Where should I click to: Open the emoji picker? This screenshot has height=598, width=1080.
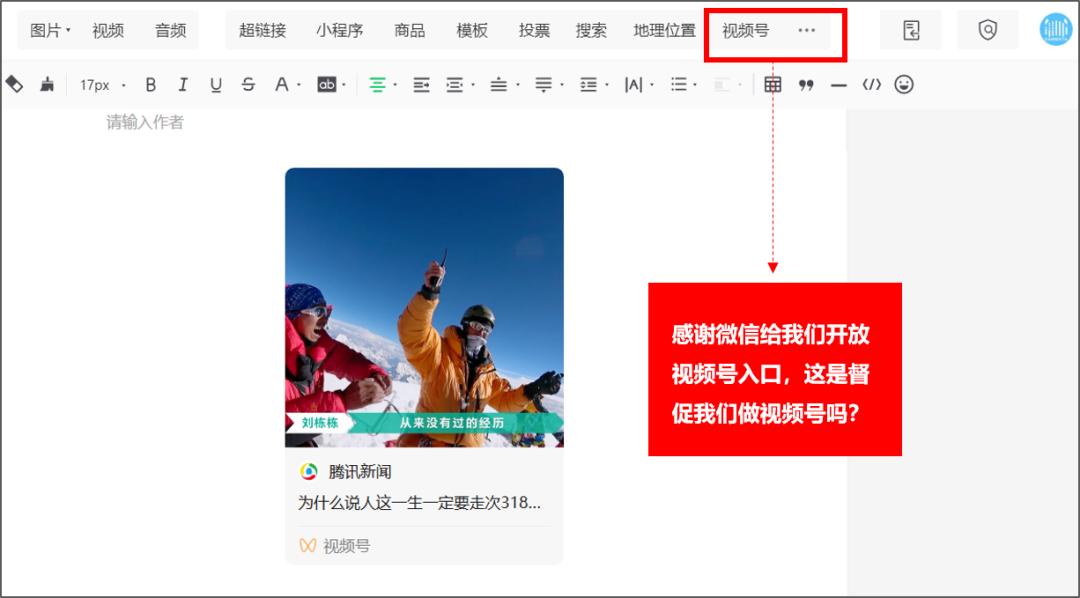904,85
